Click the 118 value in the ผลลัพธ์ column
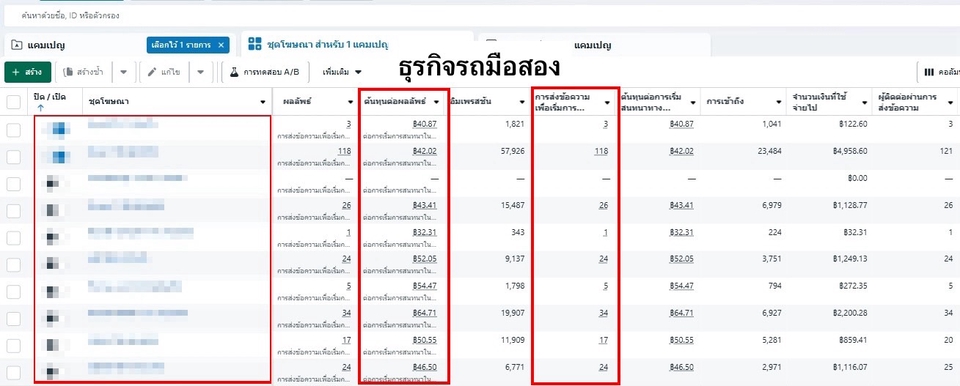This screenshot has width=960, height=386. [344, 151]
